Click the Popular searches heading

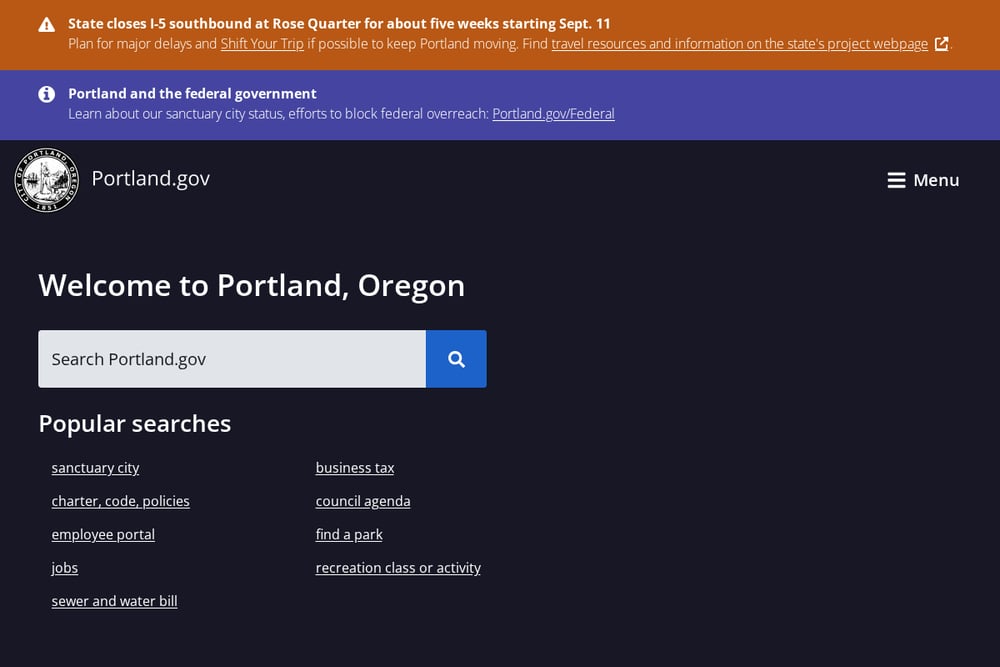click(135, 423)
